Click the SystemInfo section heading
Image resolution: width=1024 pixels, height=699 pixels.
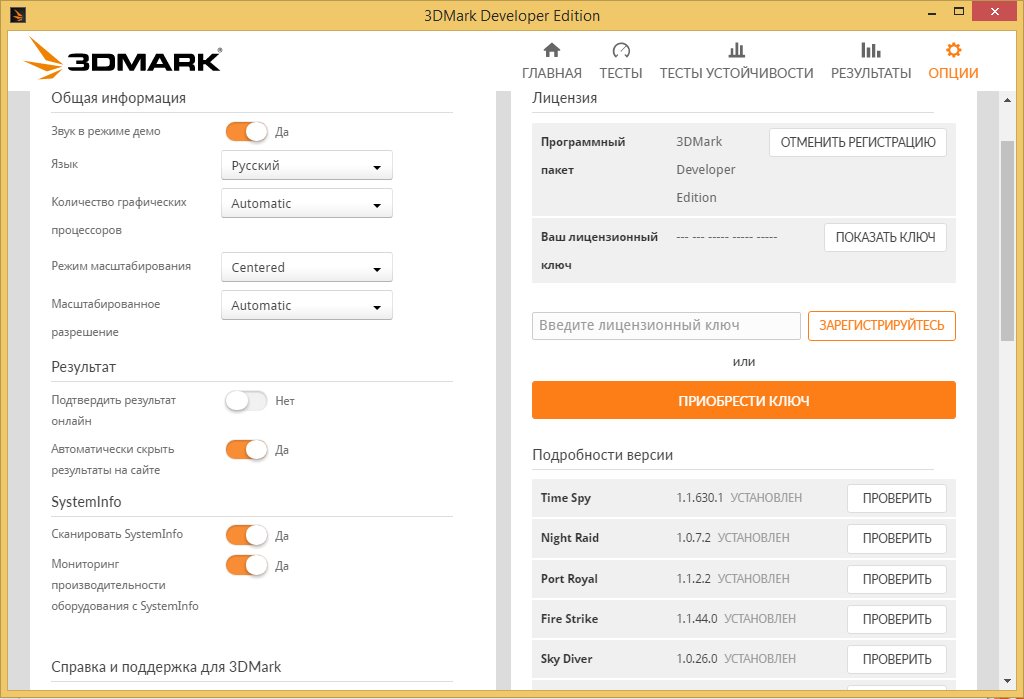(x=86, y=502)
